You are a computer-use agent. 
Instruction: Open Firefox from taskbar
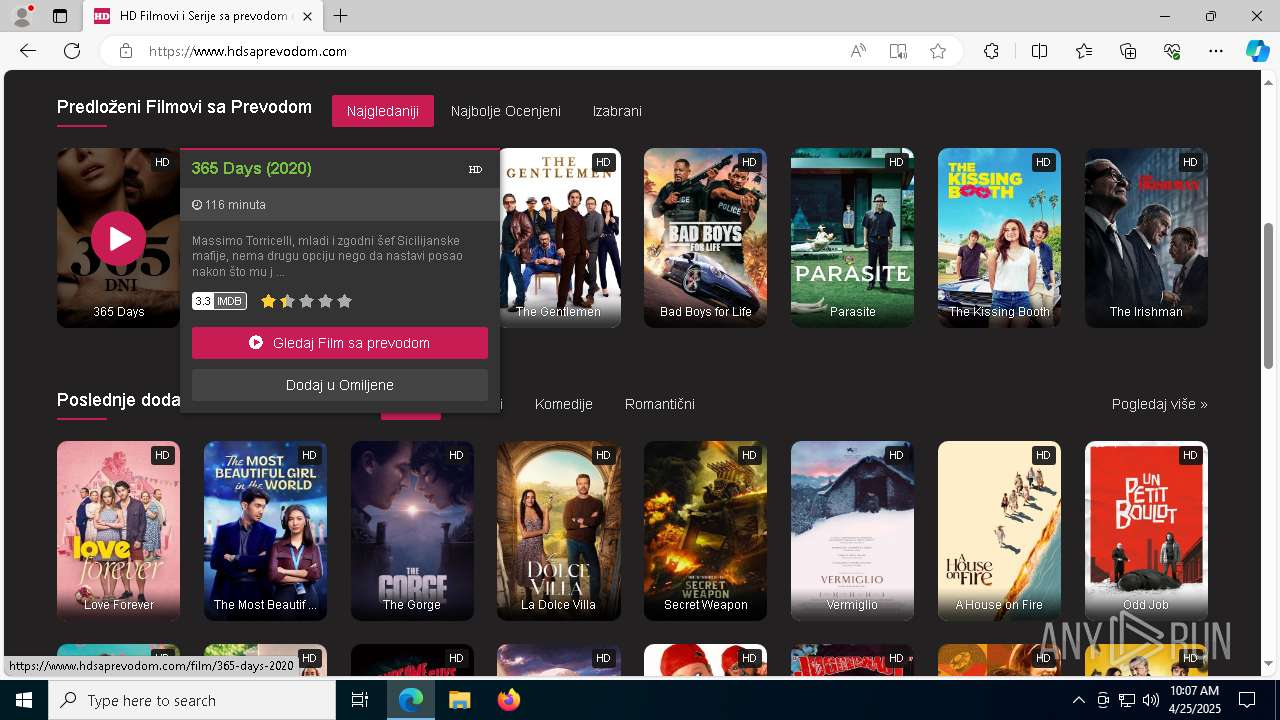(508, 700)
